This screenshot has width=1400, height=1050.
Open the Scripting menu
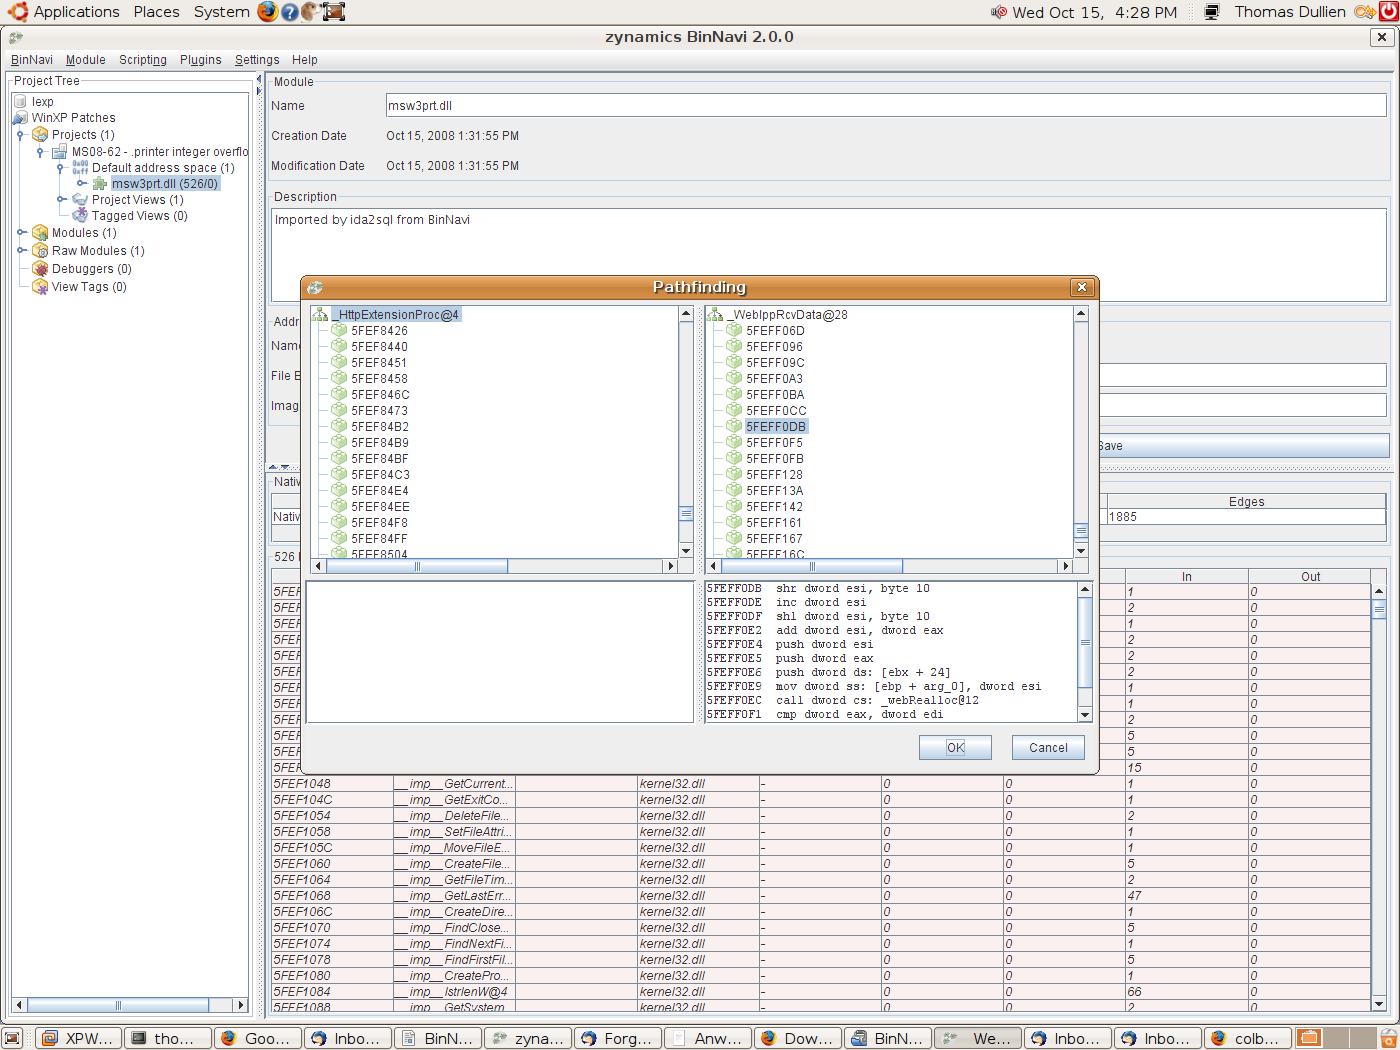click(x=143, y=60)
